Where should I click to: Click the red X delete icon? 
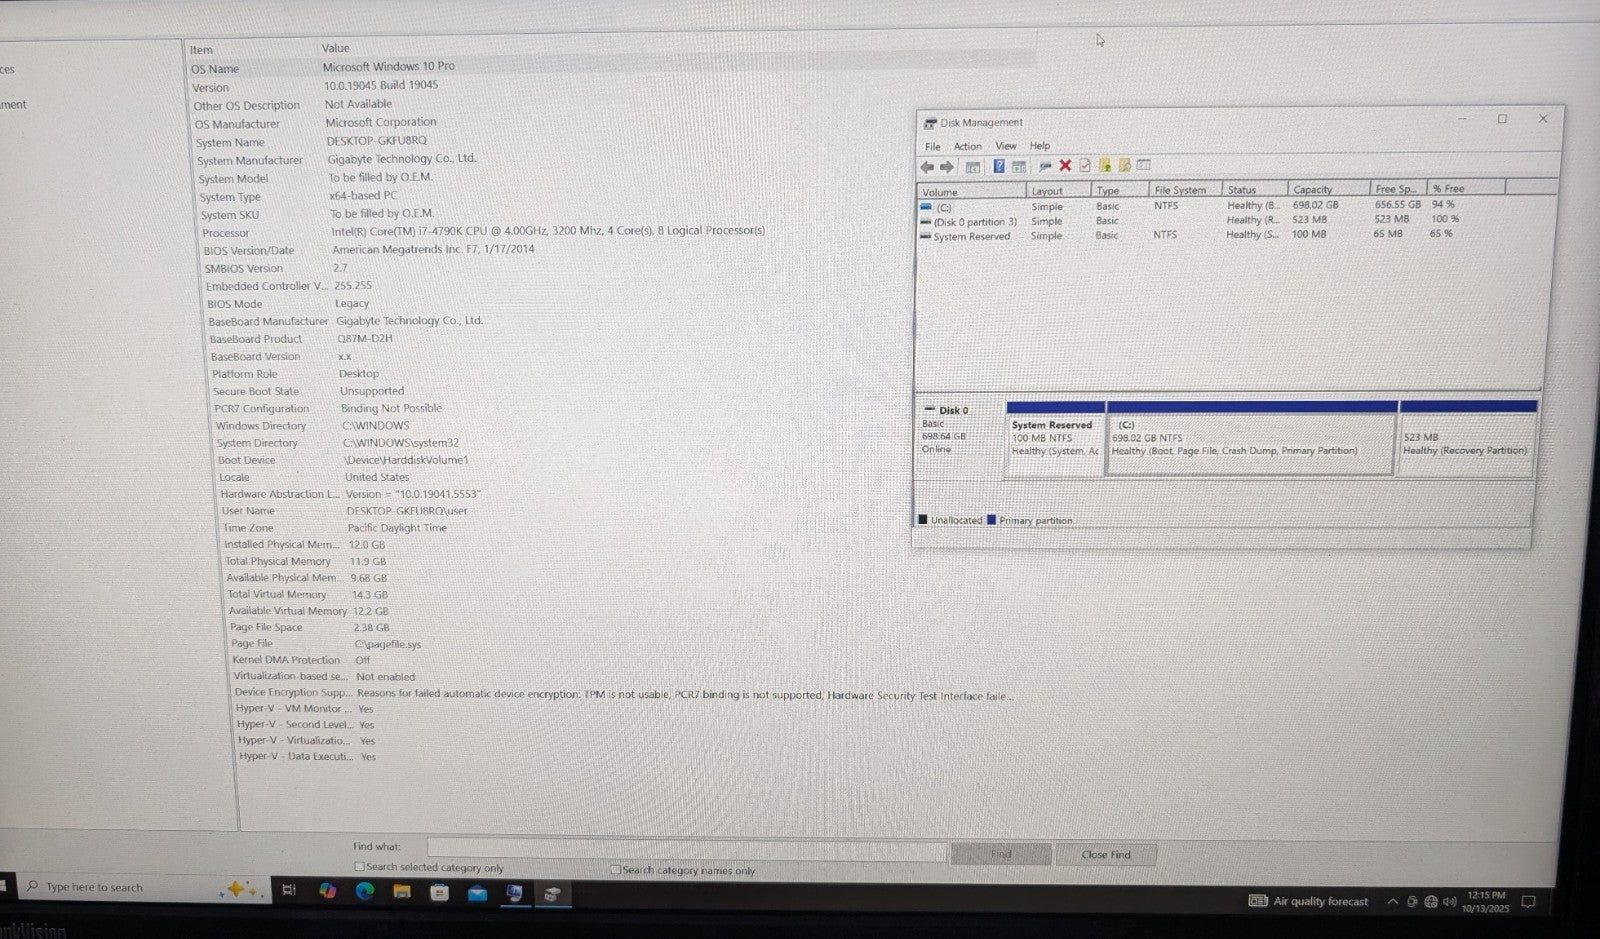pyautogui.click(x=1065, y=166)
